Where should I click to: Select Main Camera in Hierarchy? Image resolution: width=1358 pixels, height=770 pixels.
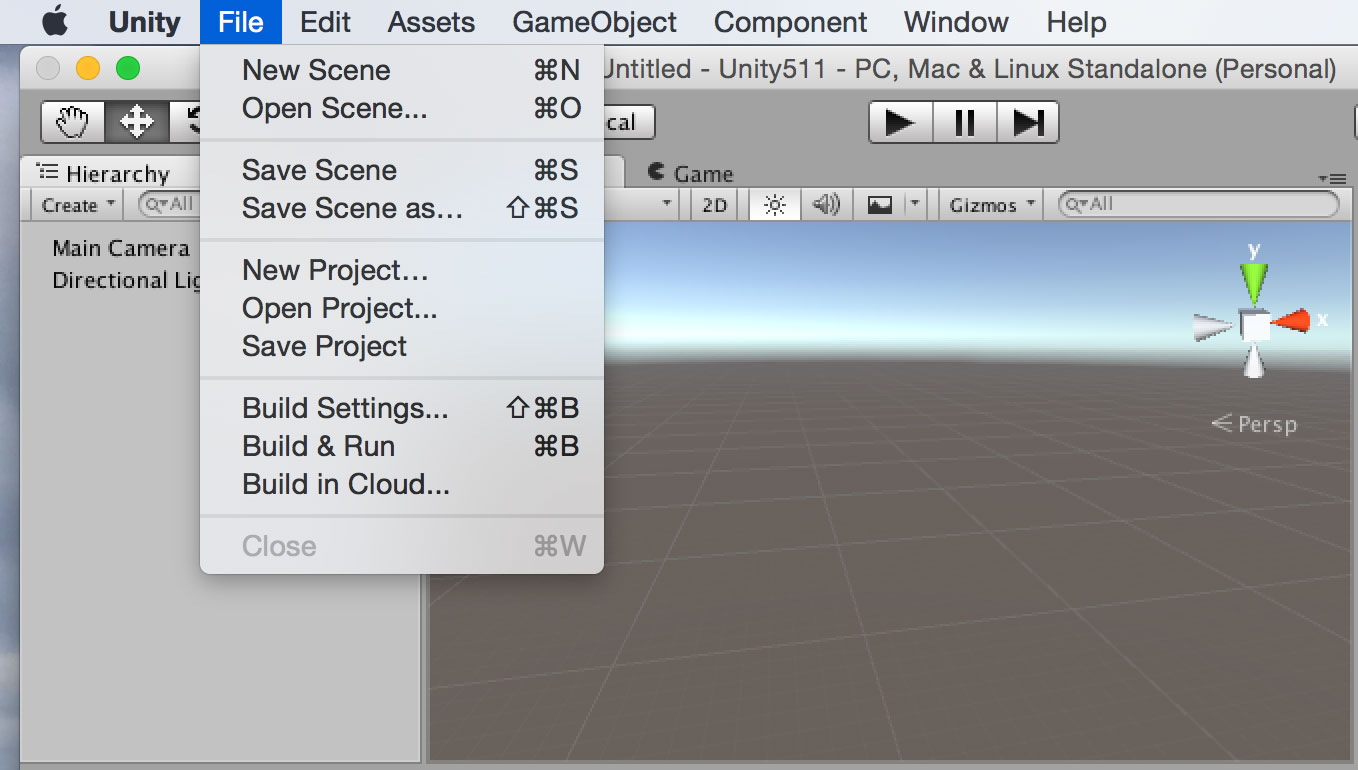[121, 248]
